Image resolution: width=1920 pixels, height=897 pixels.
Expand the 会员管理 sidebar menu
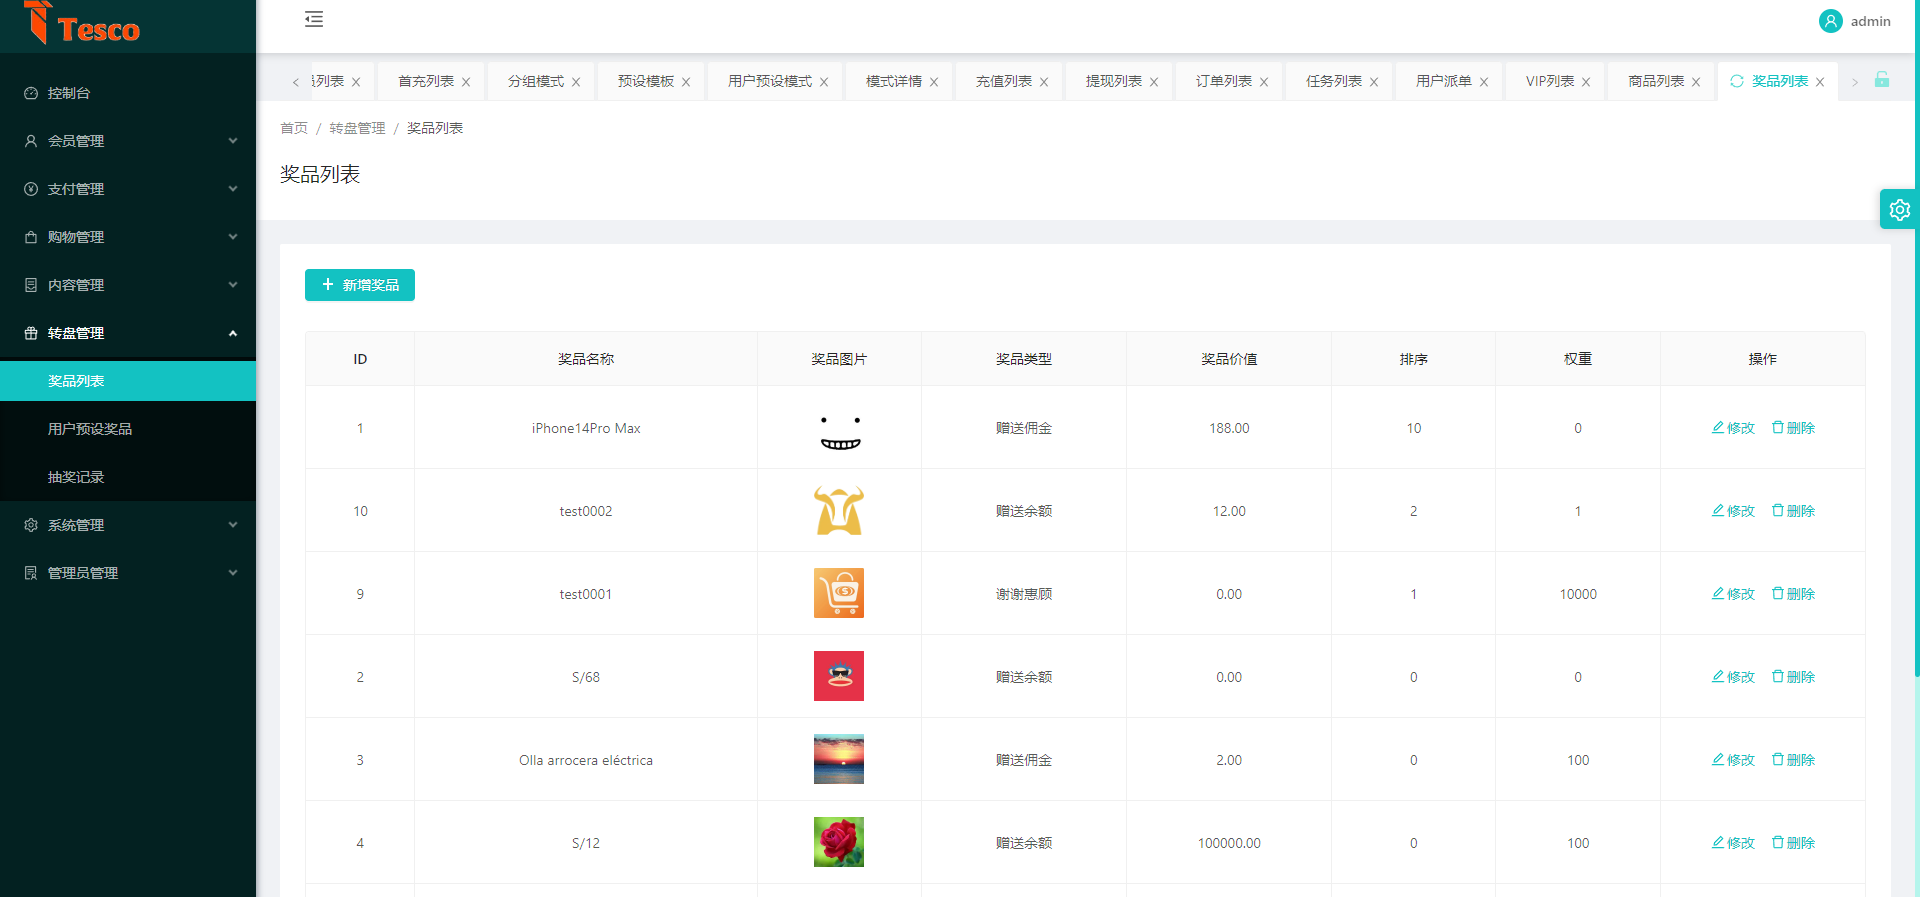pos(128,141)
